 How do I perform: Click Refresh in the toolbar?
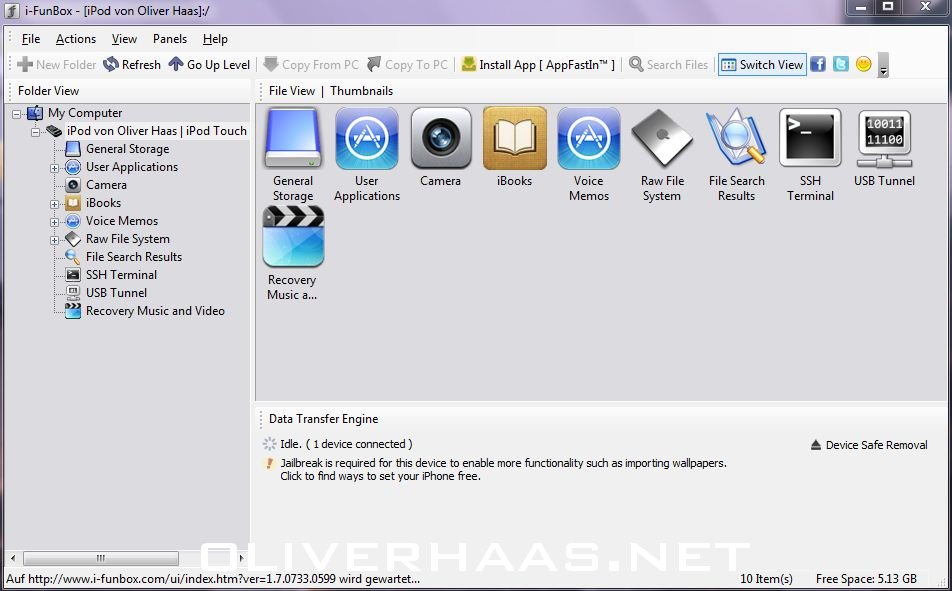[132, 64]
